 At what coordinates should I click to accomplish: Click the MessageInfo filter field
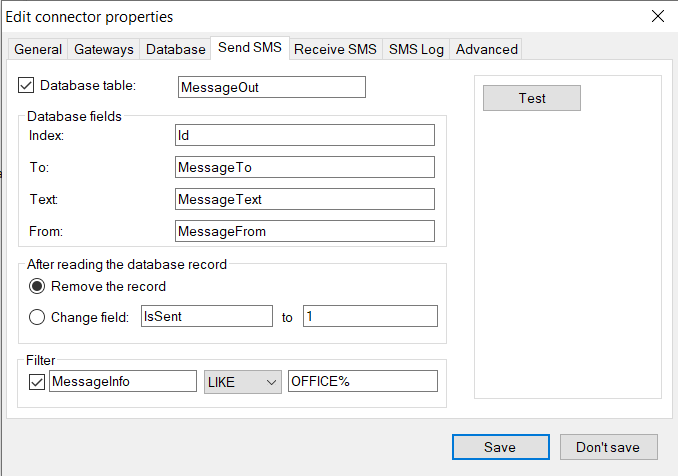pyautogui.click(x=123, y=381)
